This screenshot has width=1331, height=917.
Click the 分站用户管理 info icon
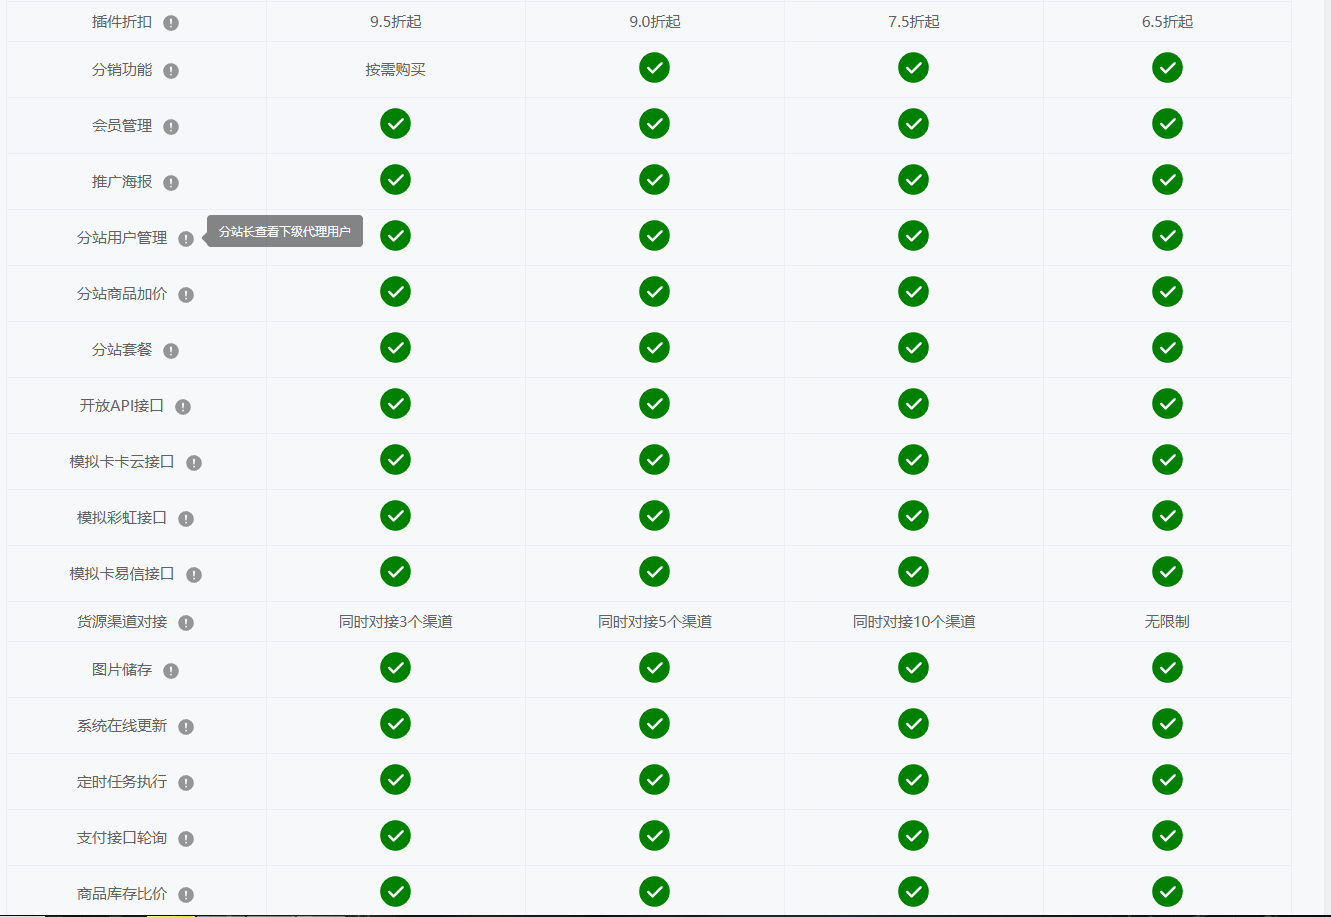click(x=186, y=239)
